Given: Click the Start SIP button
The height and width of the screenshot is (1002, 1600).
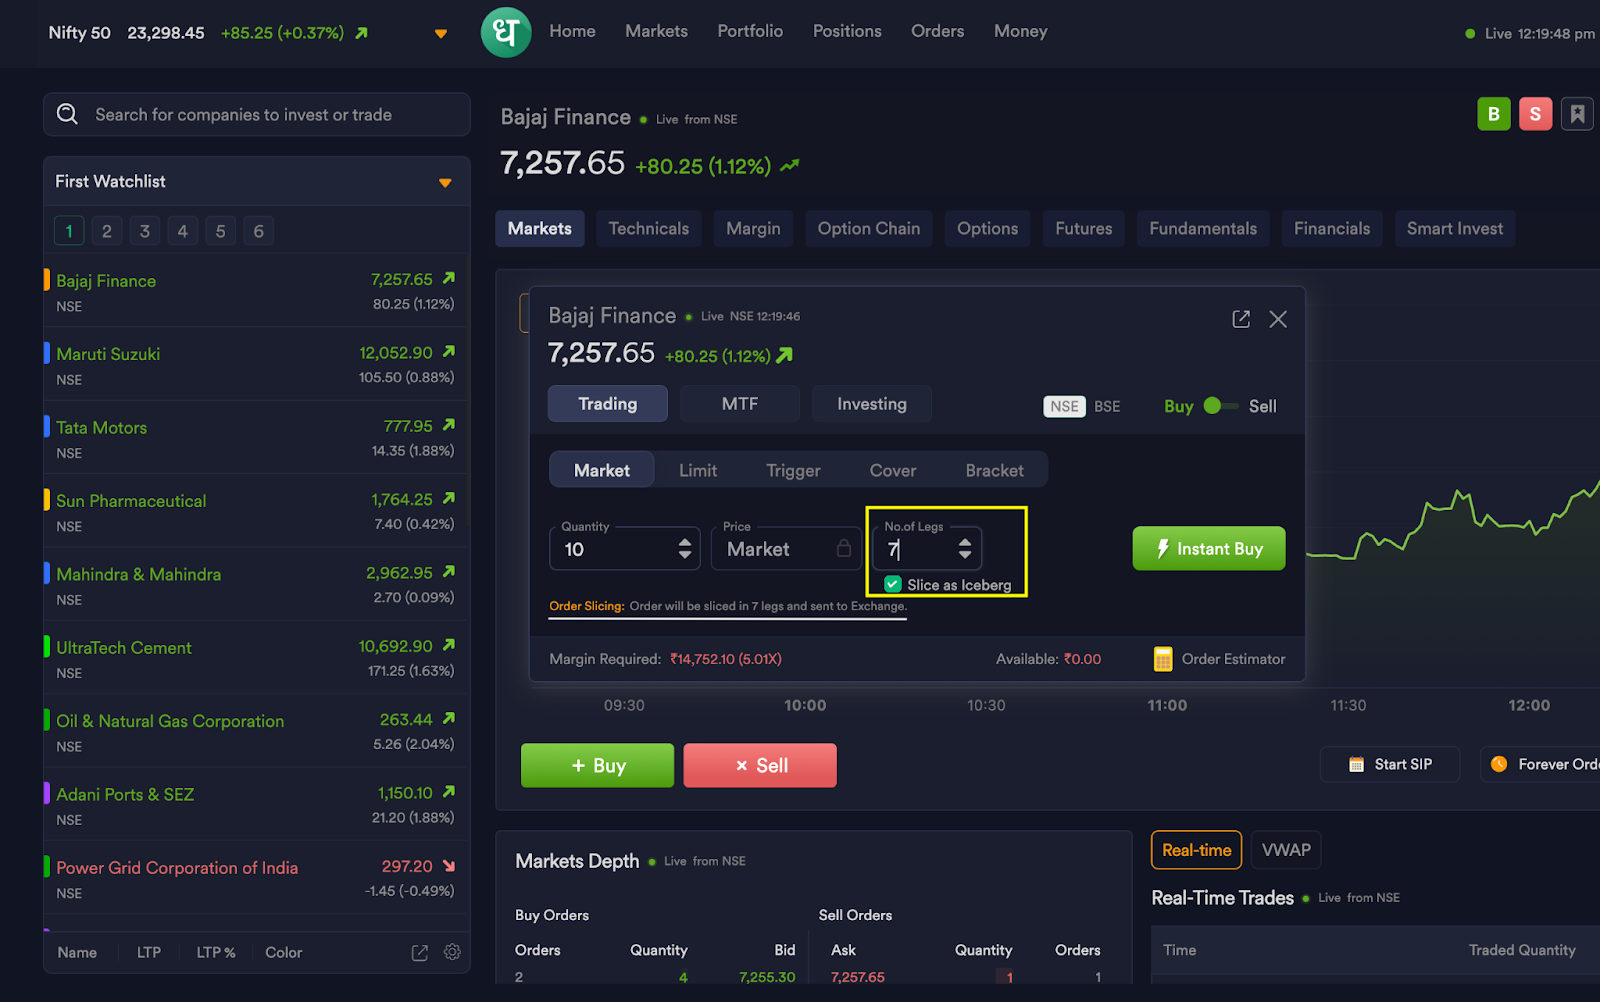Looking at the screenshot, I should pyautogui.click(x=1390, y=764).
